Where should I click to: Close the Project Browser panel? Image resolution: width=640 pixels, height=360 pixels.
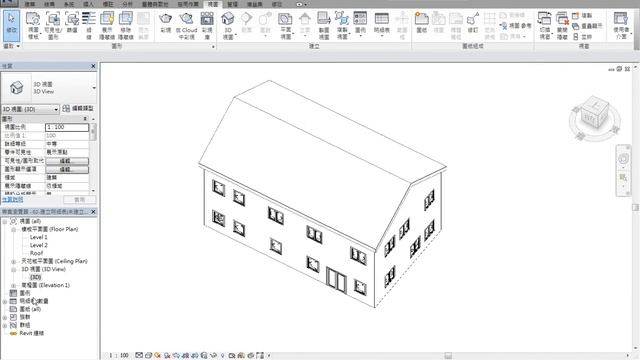point(93,212)
